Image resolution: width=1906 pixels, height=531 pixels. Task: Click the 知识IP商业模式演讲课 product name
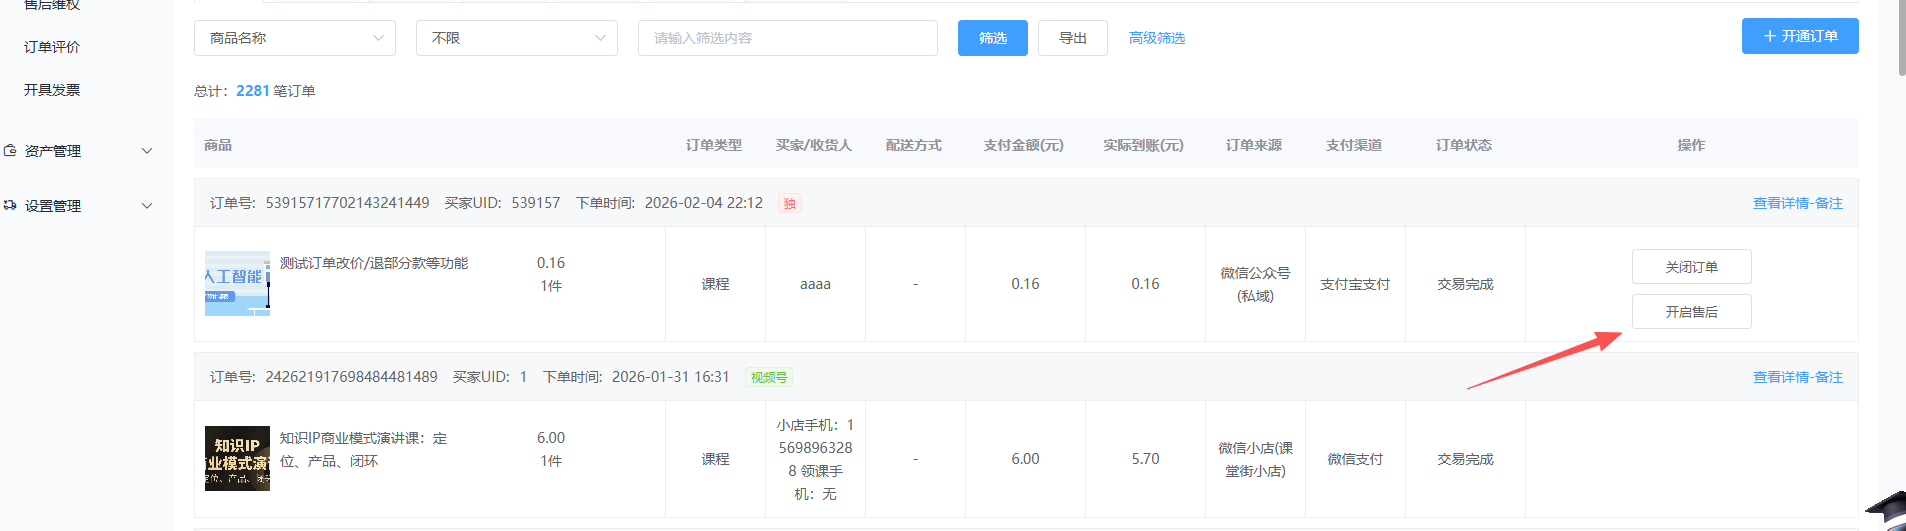[364, 450]
